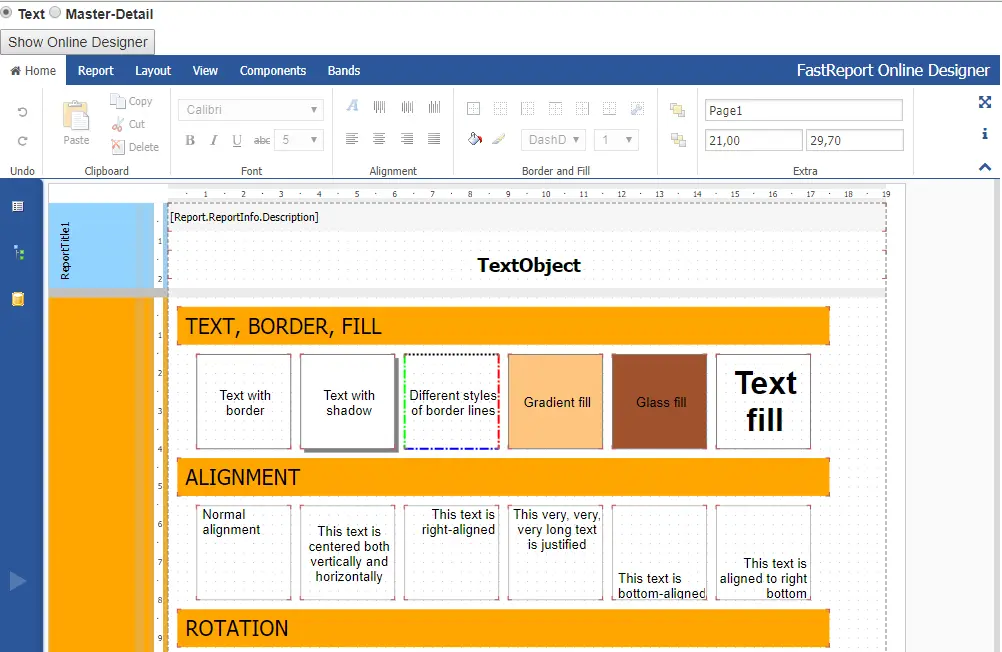Toggle Strikethrough formatting
This screenshot has width=1002, height=652.
[x=261, y=140]
